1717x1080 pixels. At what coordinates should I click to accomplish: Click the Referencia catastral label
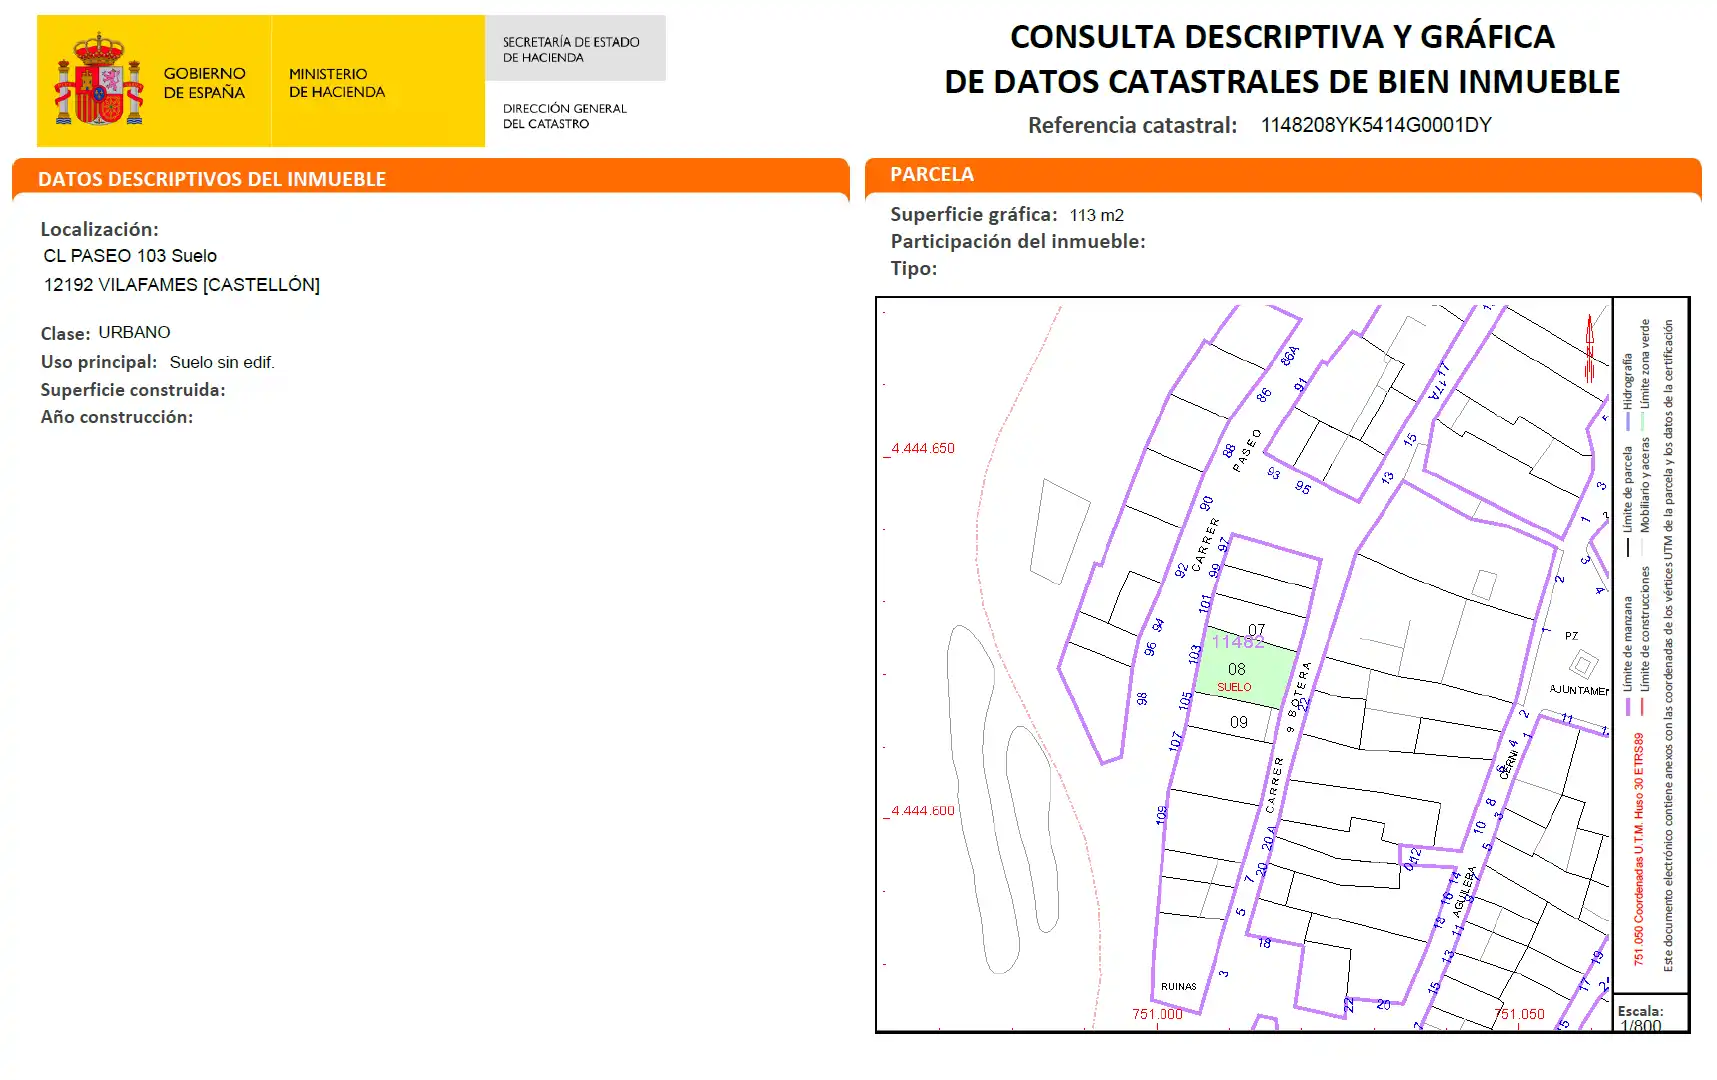[x=1132, y=126]
